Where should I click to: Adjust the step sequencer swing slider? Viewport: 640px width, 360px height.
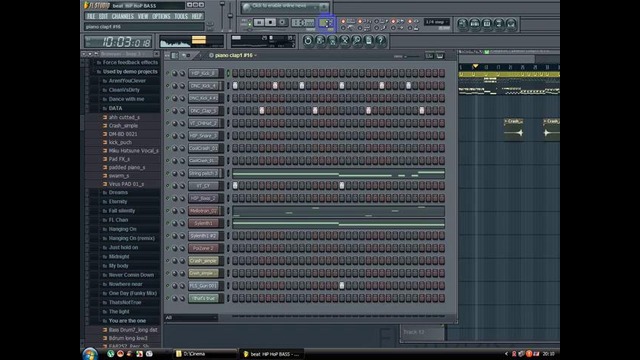coord(412,56)
